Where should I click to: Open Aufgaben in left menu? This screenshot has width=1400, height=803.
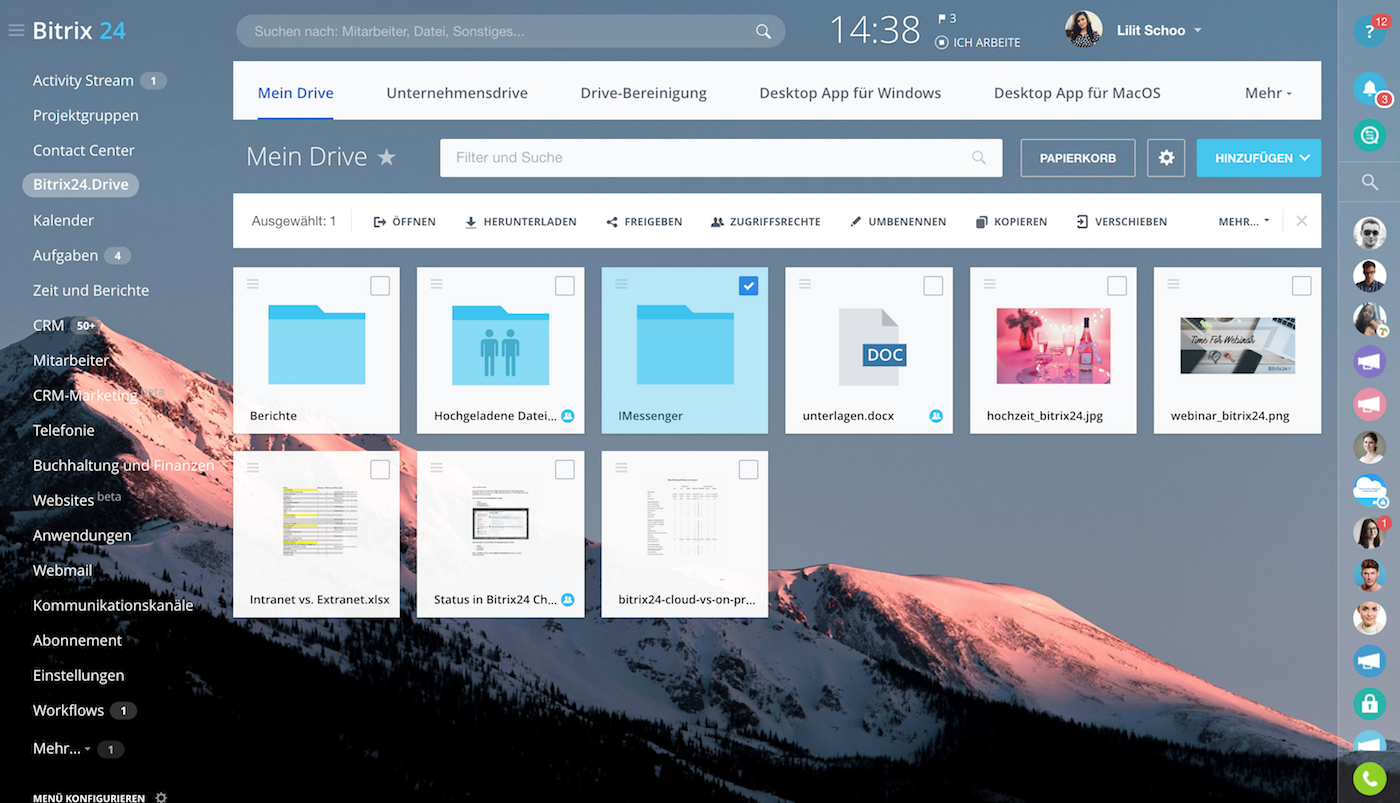(x=65, y=255)
